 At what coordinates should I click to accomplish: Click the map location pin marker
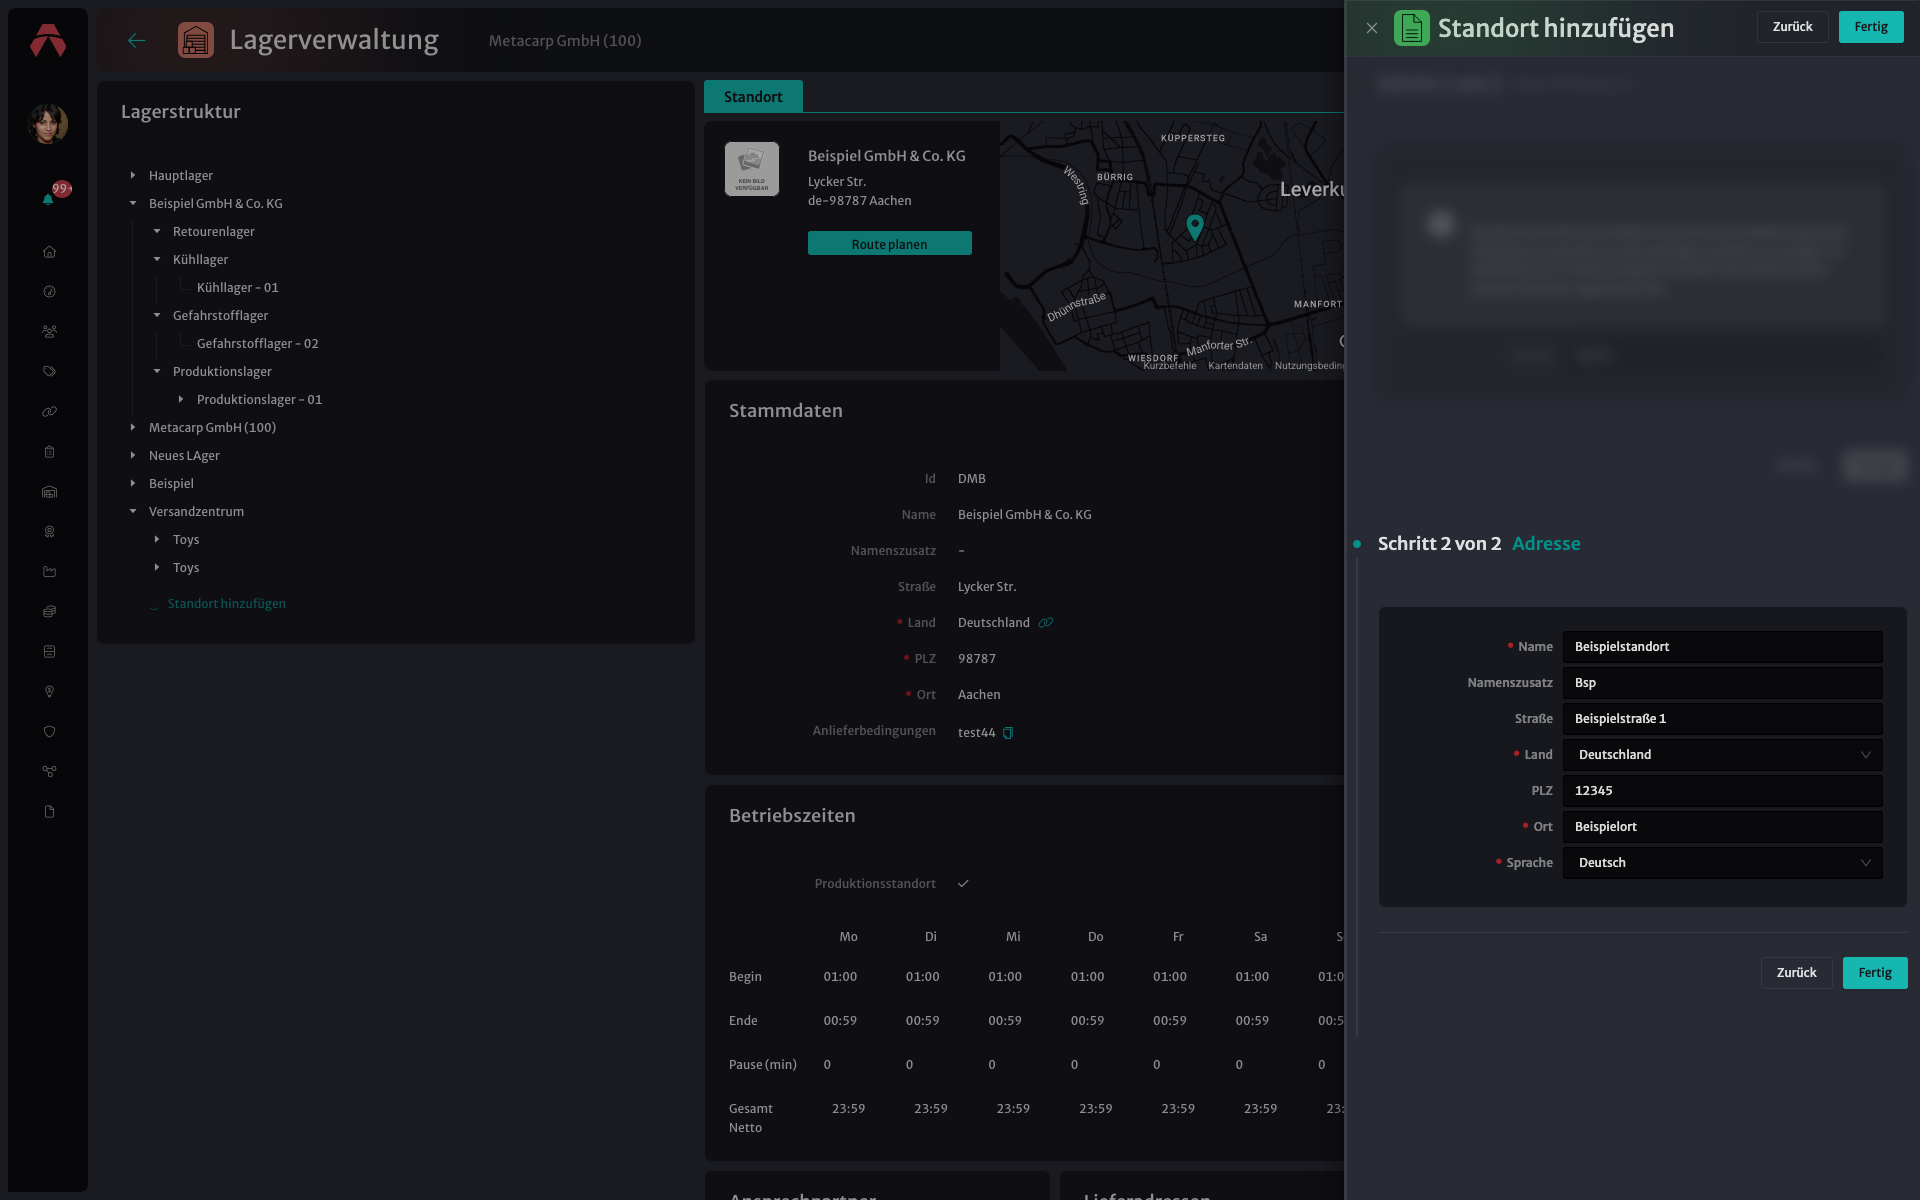tap(1194, 227)
